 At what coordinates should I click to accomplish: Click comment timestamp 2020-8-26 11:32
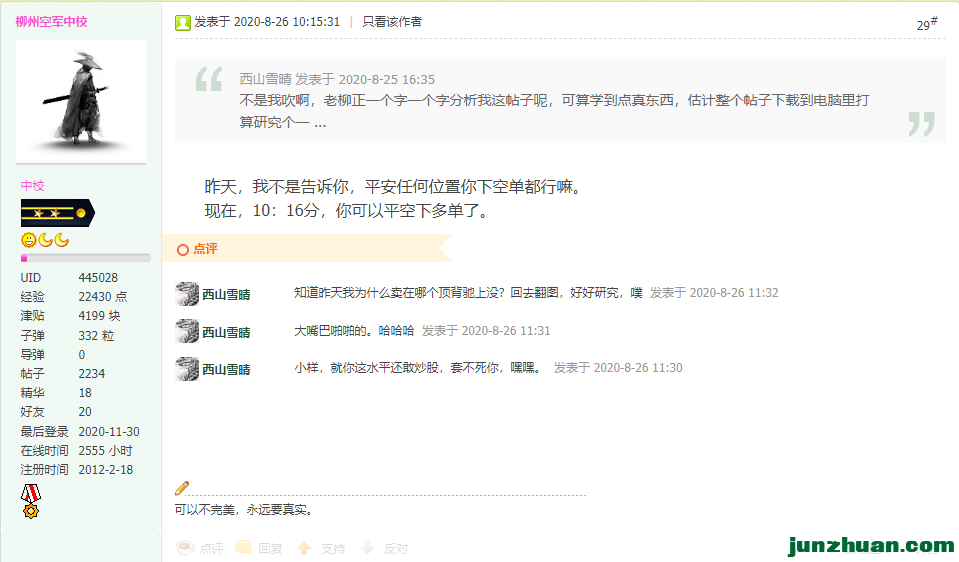coord(734,293)
